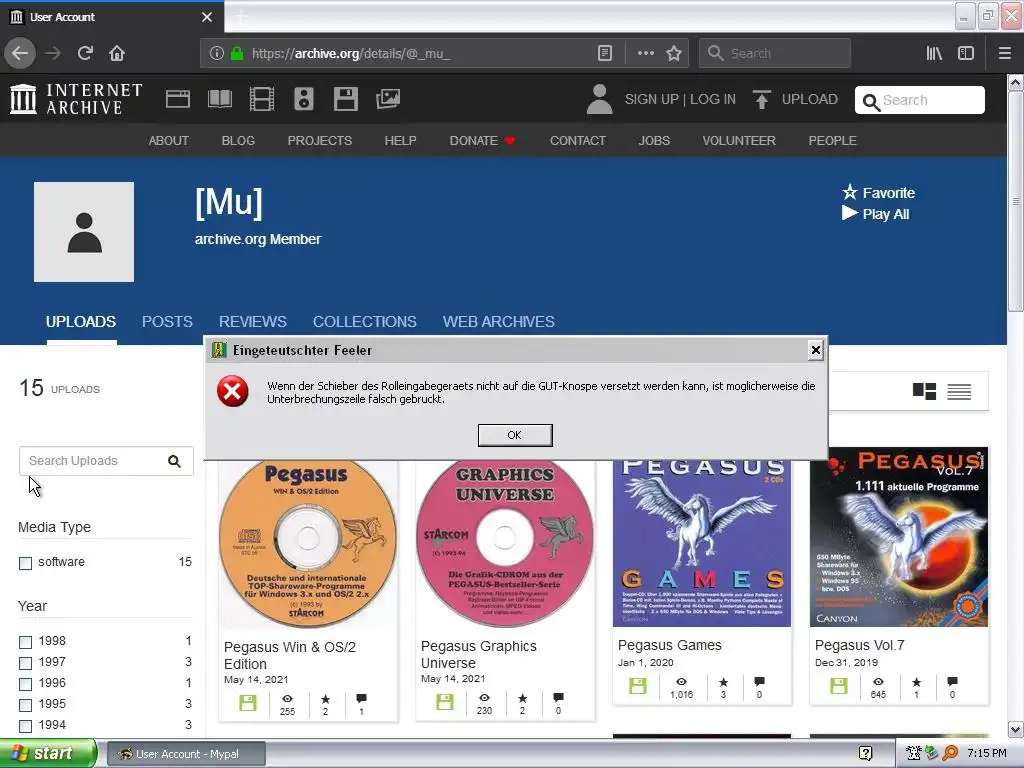Switch to the WEB ARCHIVES tab

(499, 322)
